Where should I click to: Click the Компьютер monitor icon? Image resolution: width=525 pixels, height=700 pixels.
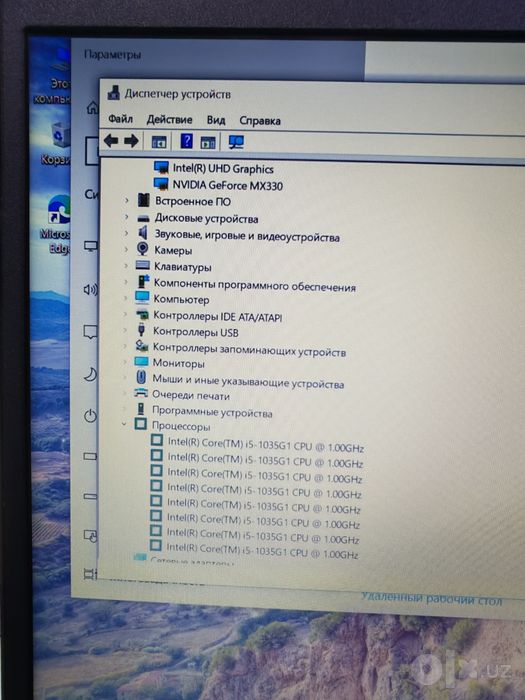click(x=142, y=297)
